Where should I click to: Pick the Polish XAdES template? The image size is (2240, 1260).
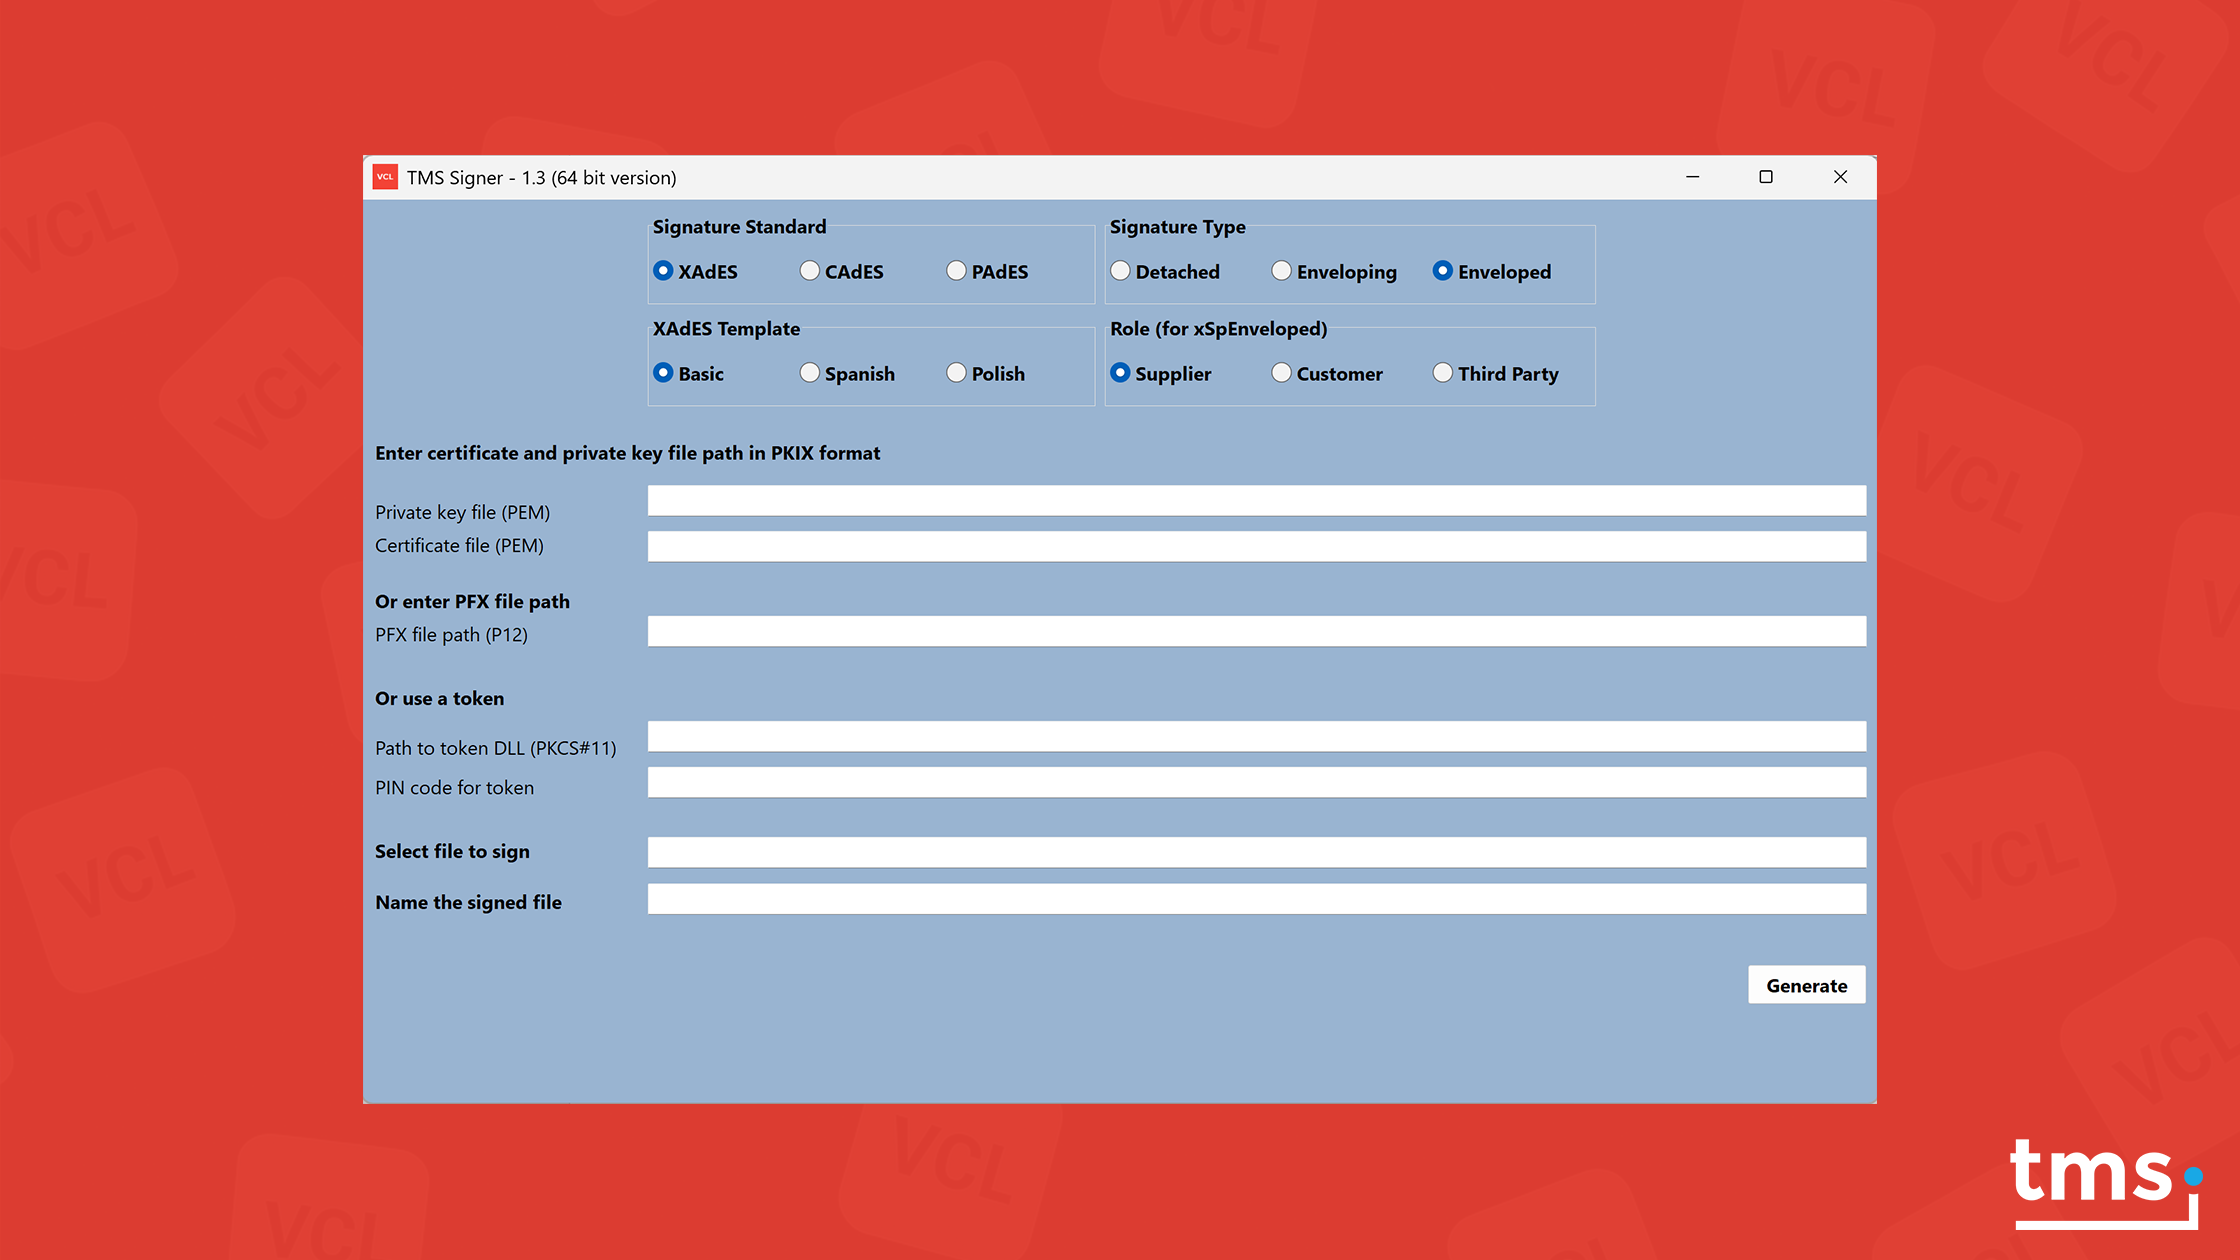click(x=957, y=373)
